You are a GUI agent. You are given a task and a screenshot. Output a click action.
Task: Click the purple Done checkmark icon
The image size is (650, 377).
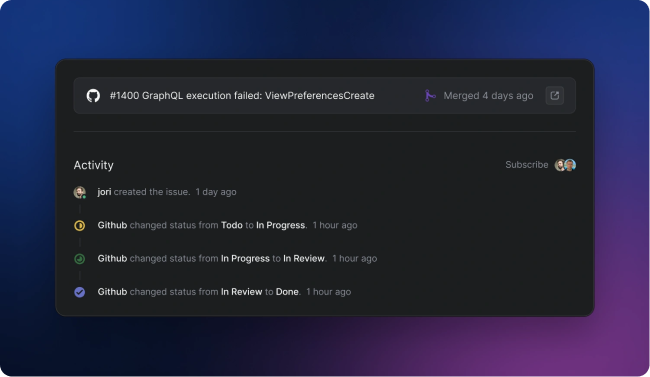(x=80, y=292)
